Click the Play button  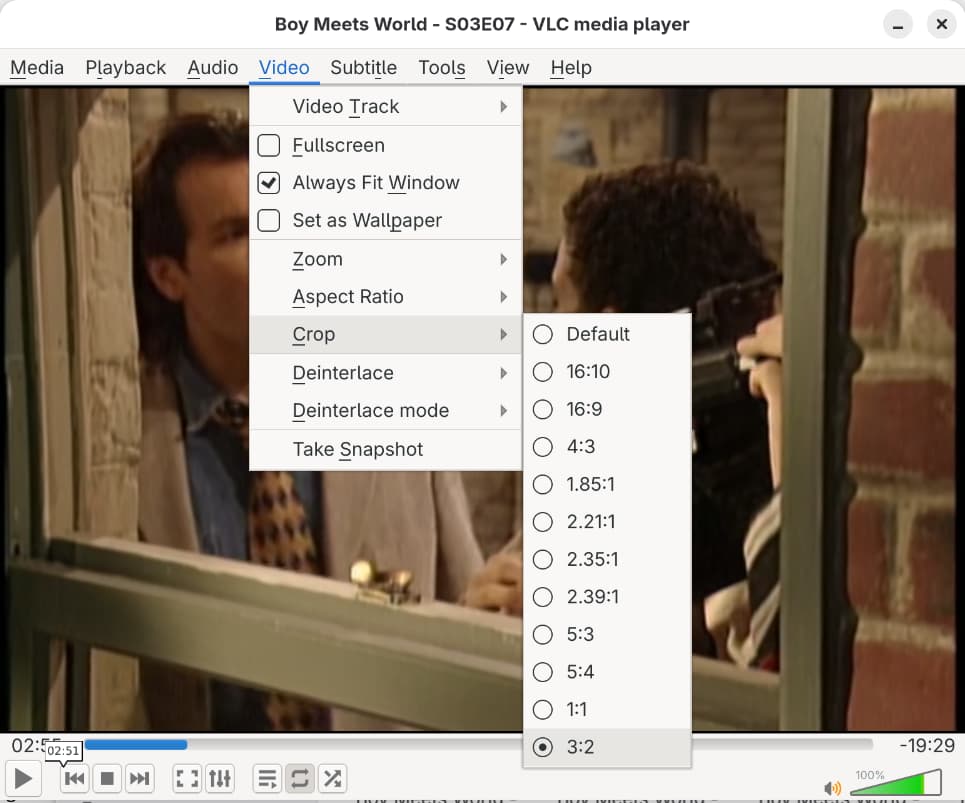point(23,778)
